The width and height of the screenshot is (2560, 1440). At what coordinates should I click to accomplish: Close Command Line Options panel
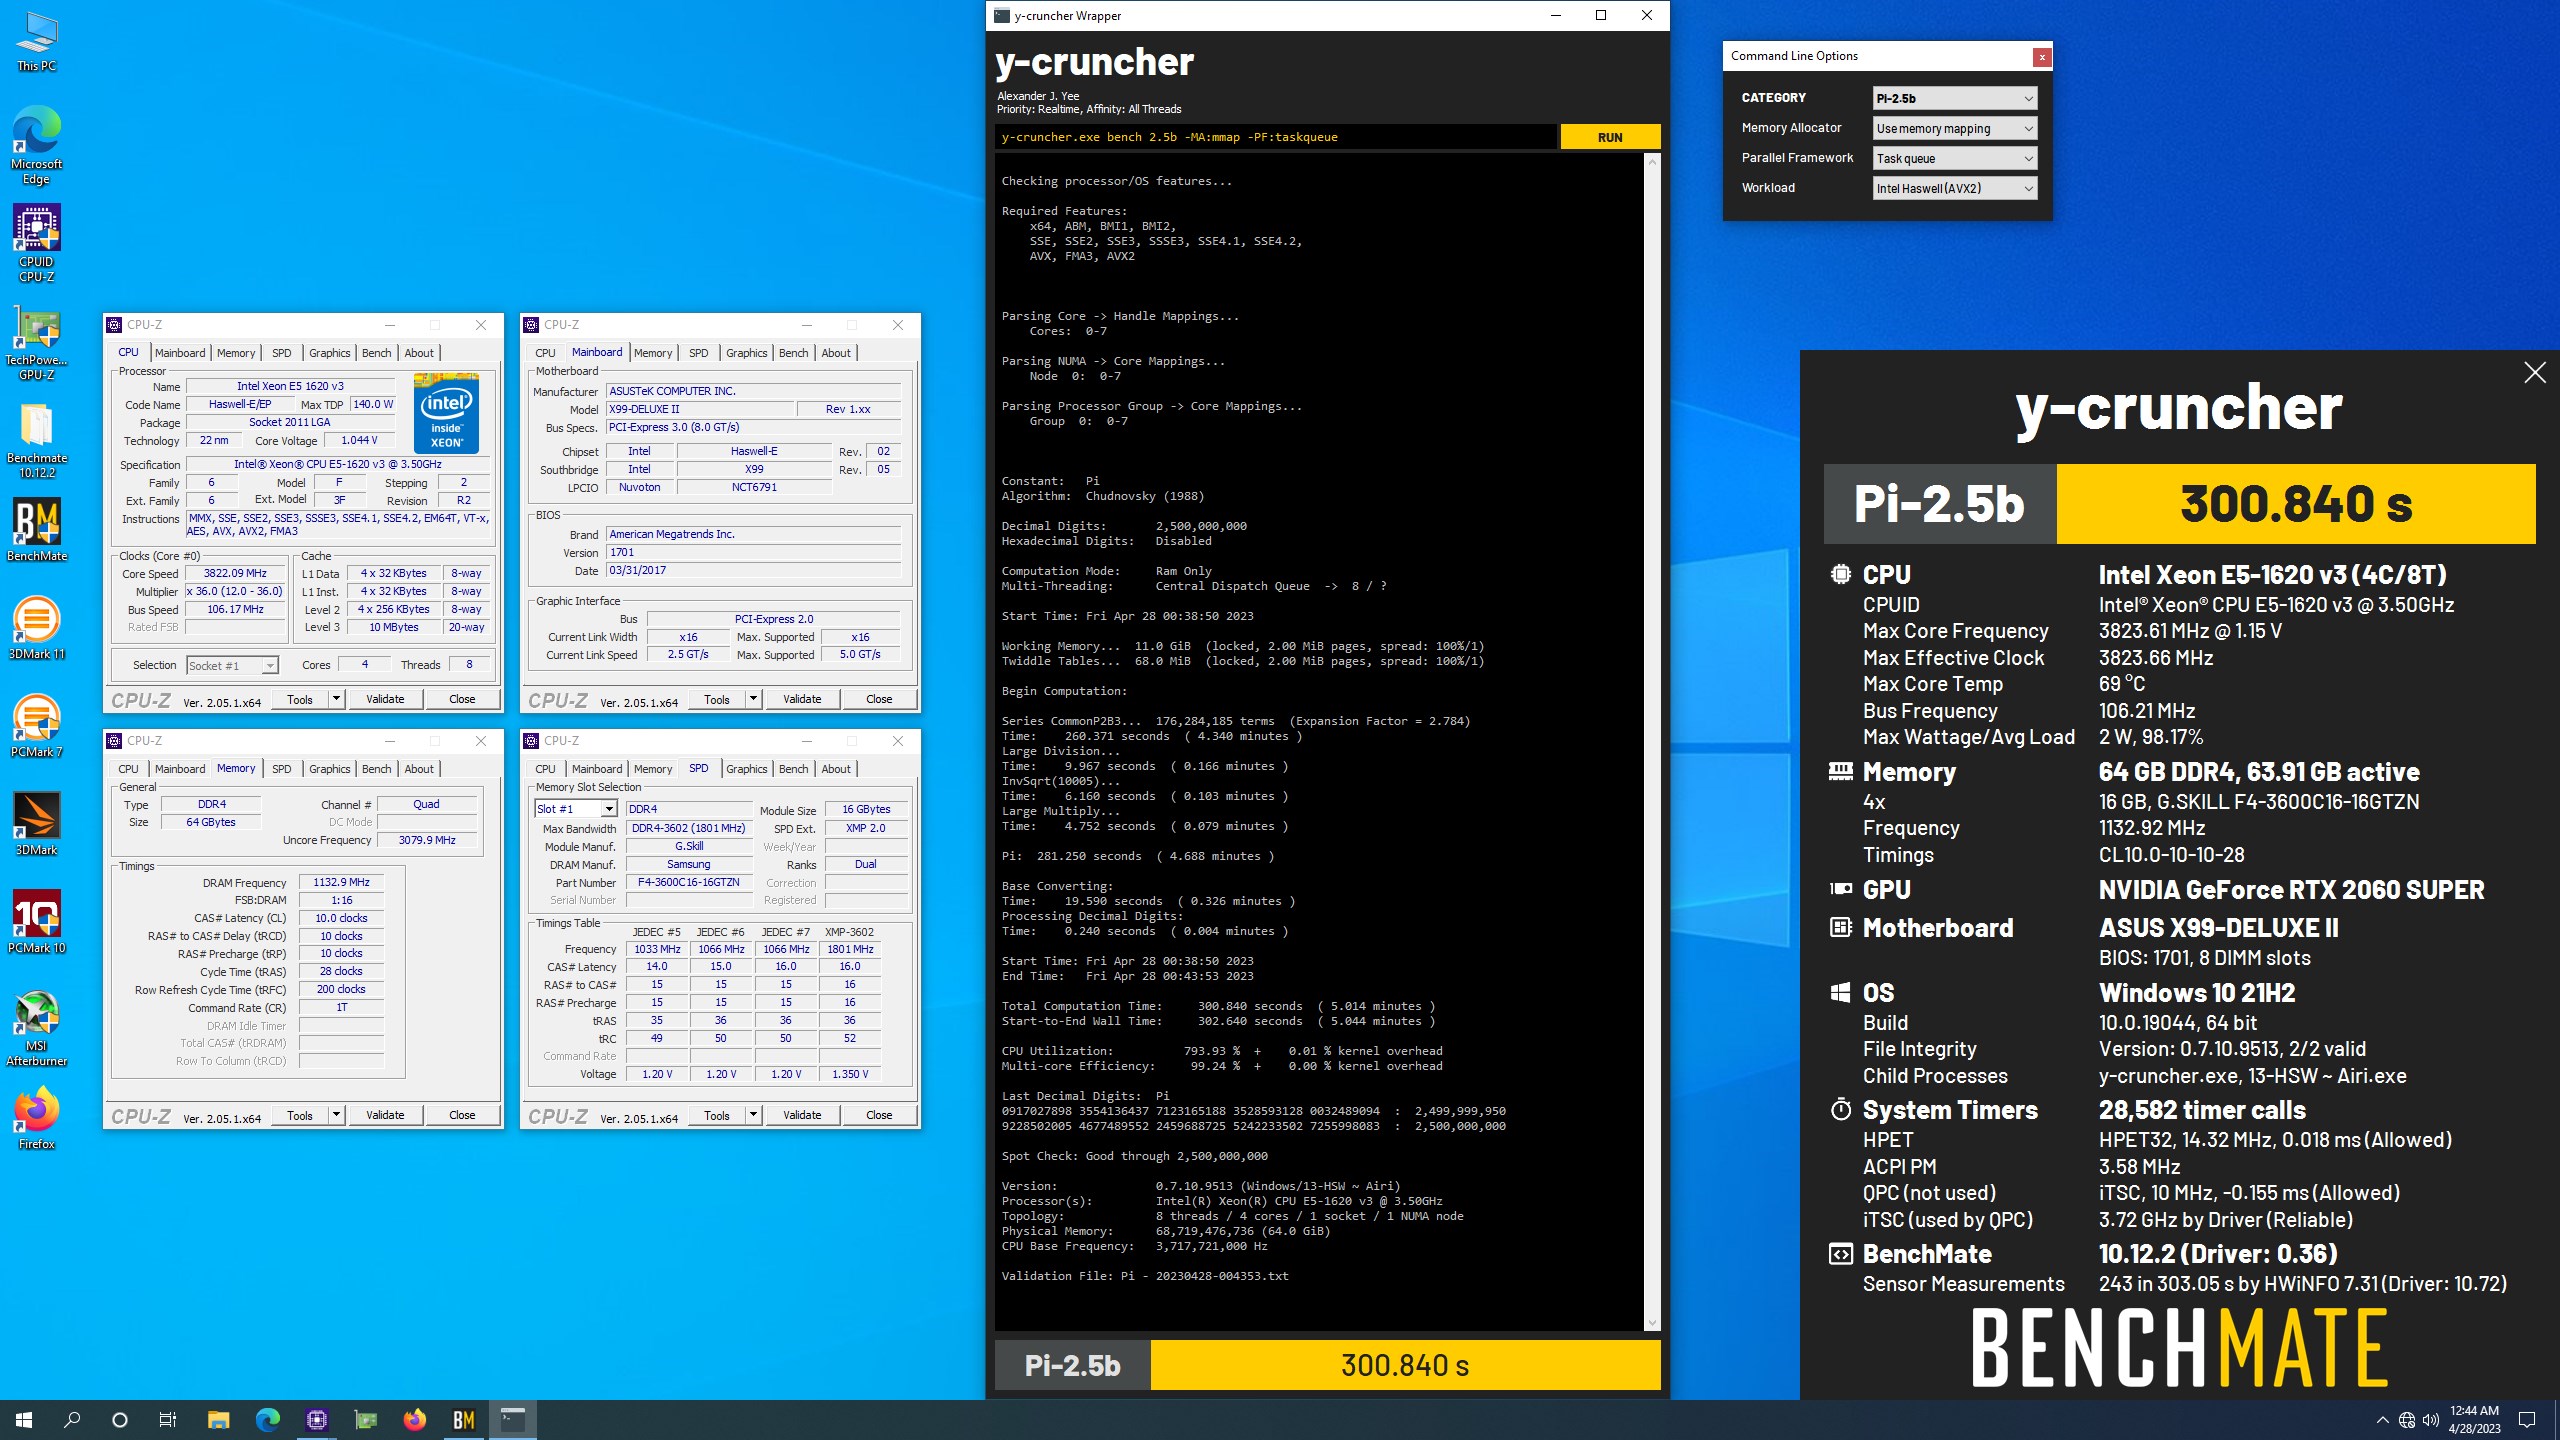pyautogui.click(x=2042, y=57)
